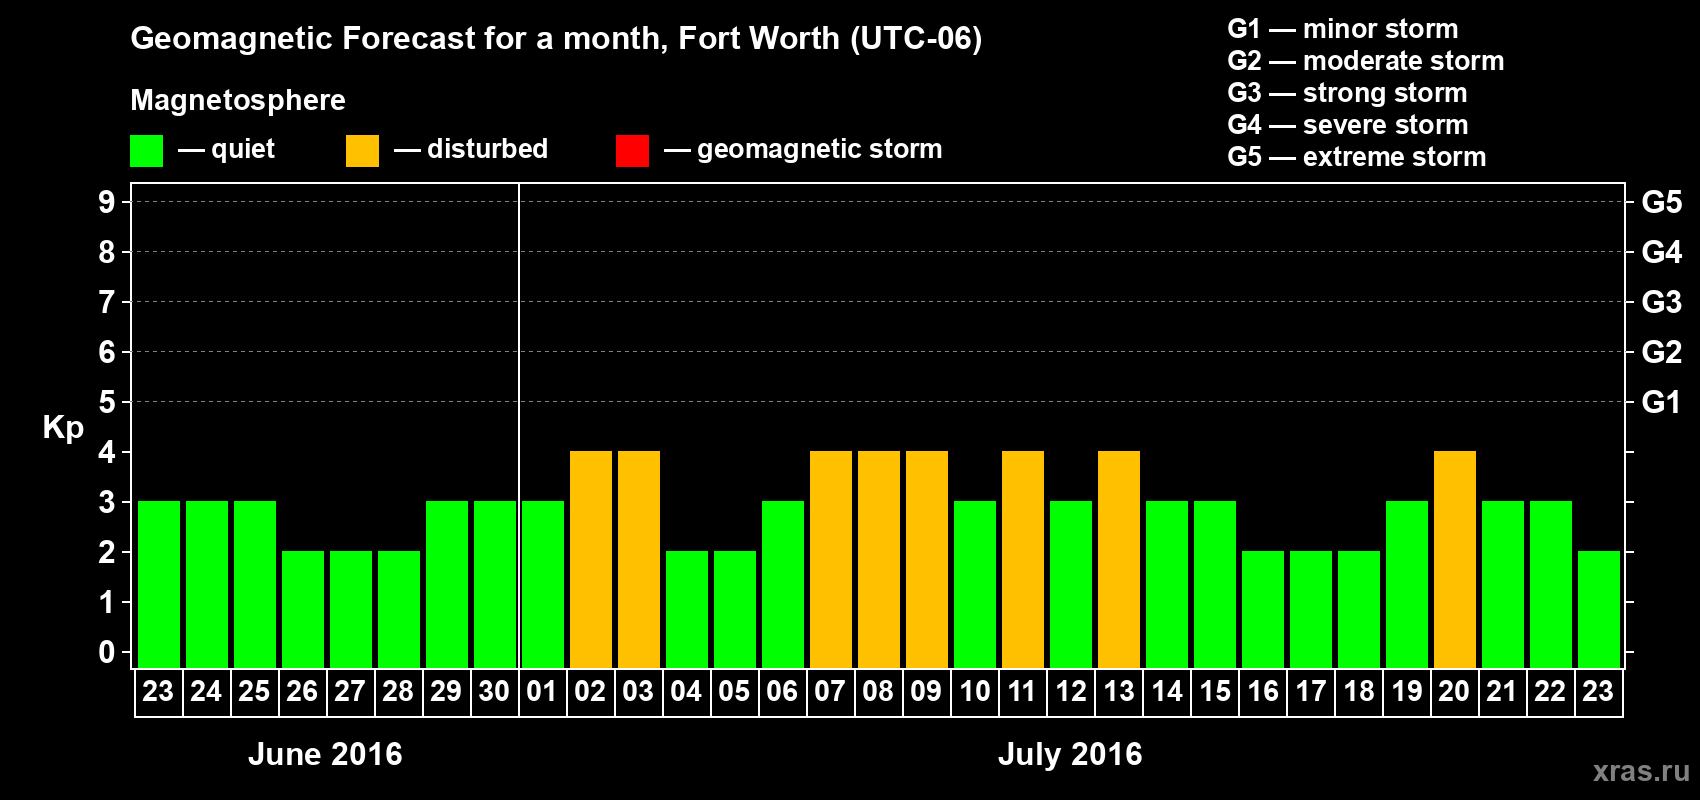Image resolution: width=1700 pixels, height=800 pixels.
Task: Click the green bar for July 16
Action: (1263, 609)
